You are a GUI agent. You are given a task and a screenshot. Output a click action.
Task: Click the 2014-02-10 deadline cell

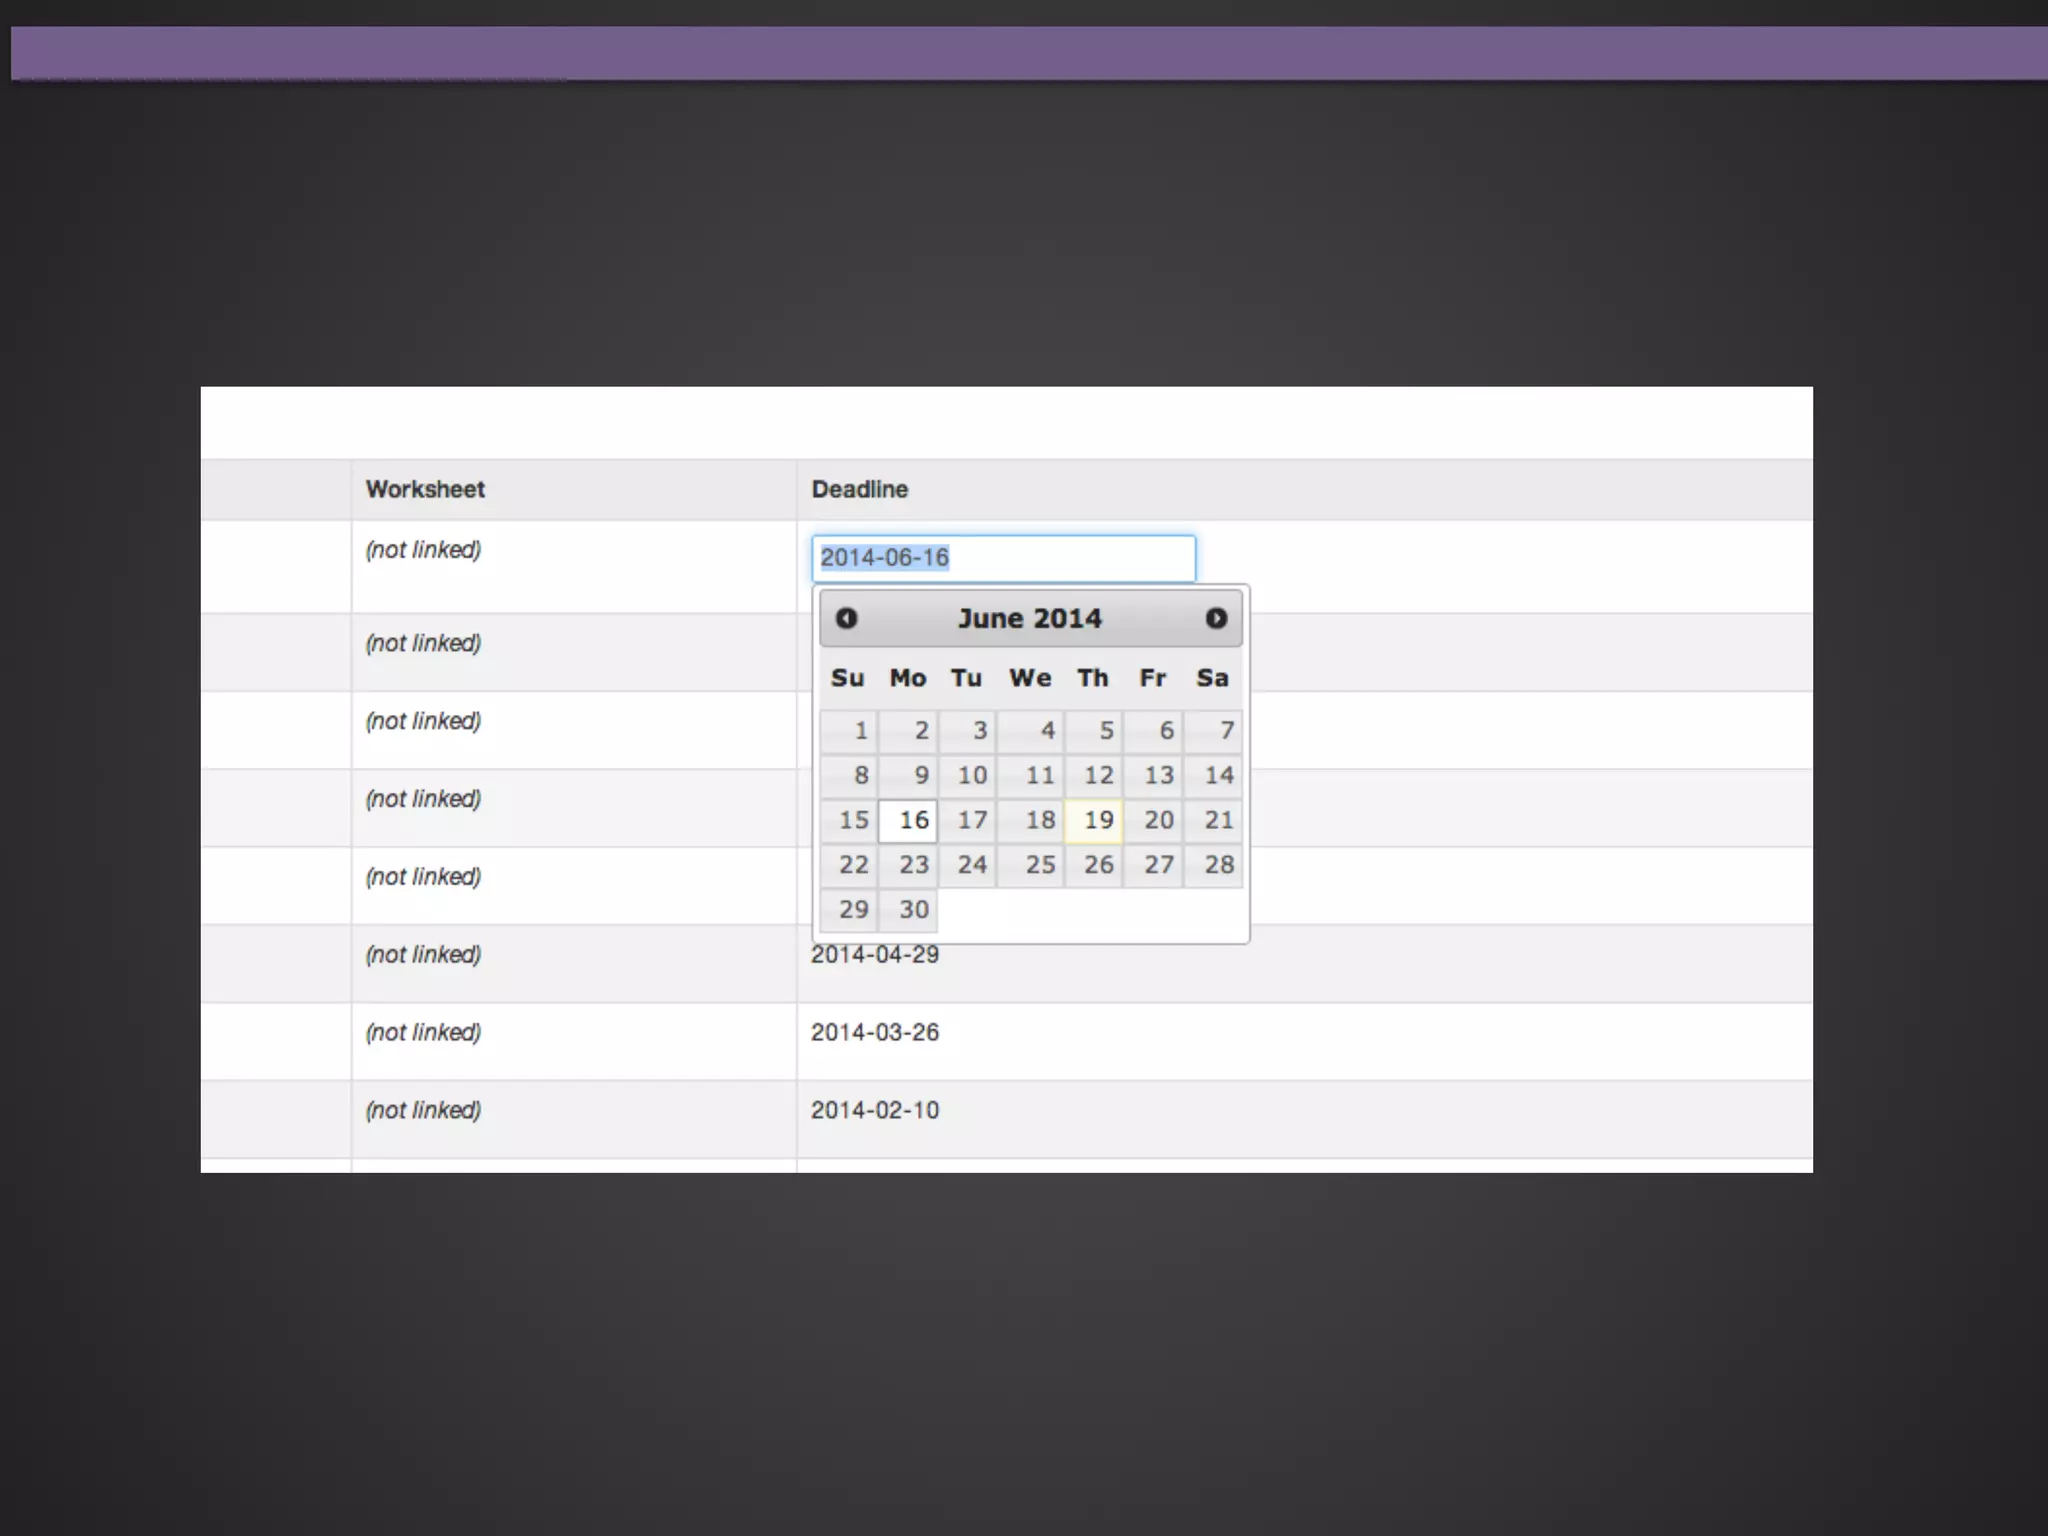click(x=875, y=1110)
